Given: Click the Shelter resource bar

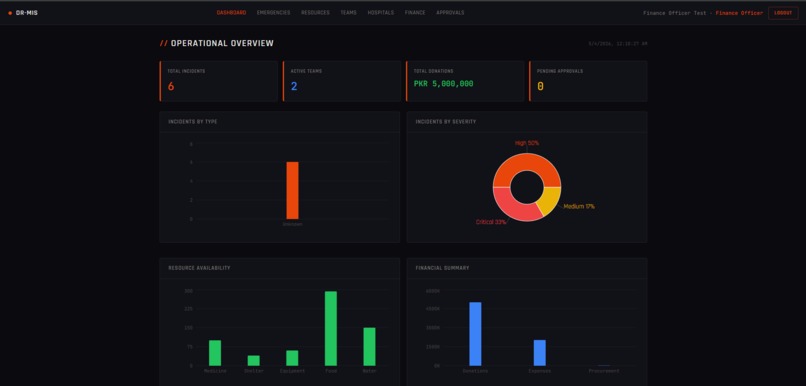Looking at the screenshot, I should [253, 361].
